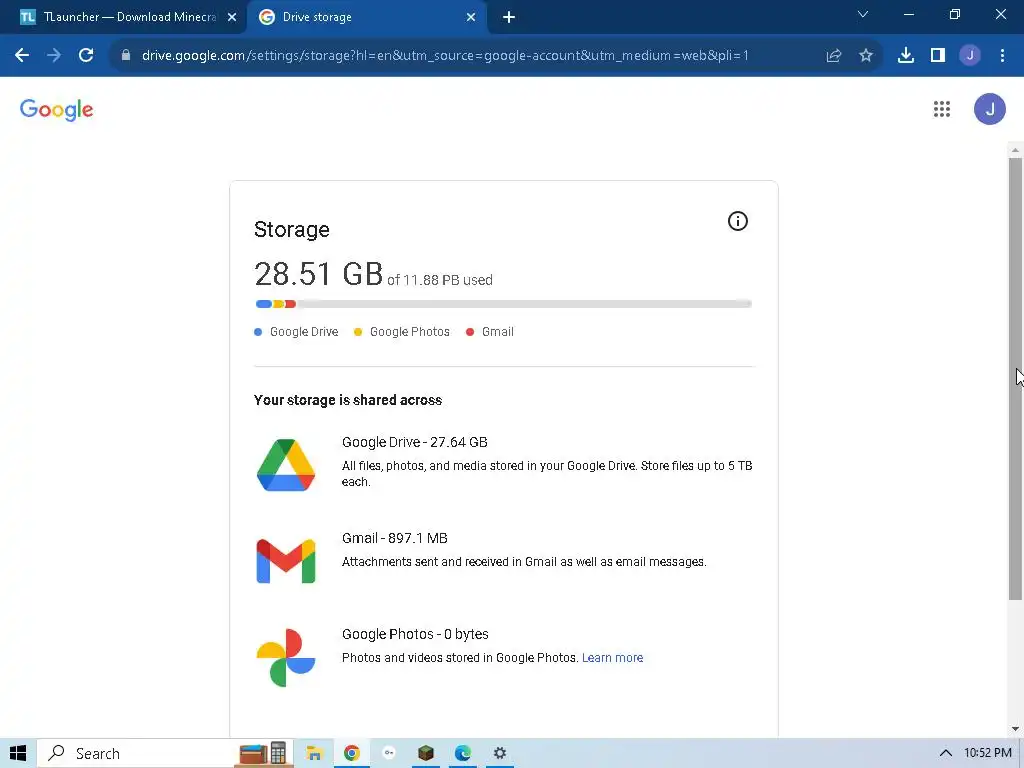
Task: Click the Google logo
Action: [x=57, y=110]
